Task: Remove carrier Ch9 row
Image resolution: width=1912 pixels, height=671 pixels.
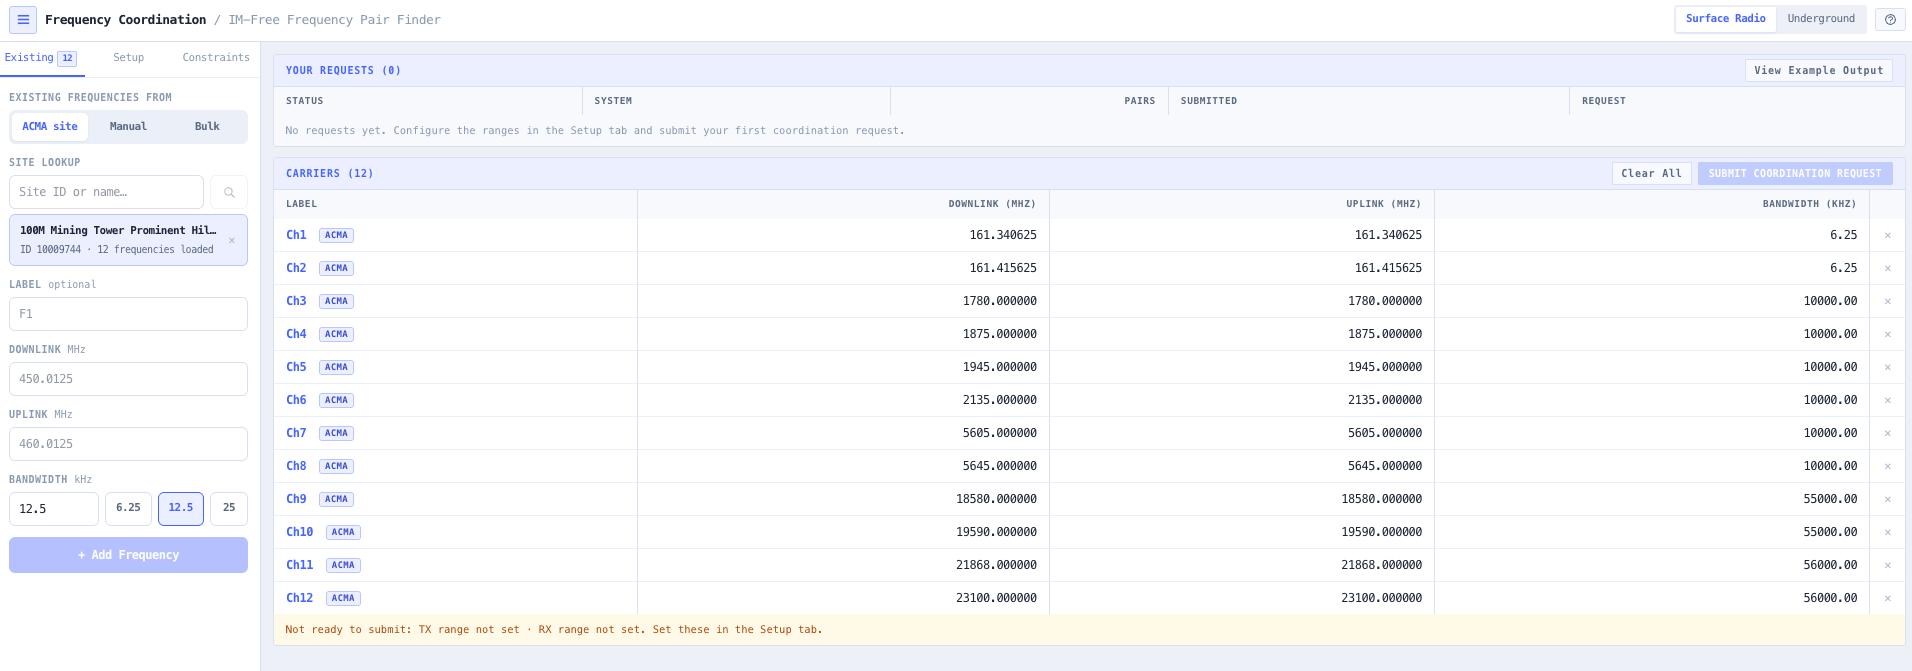Action: 1888,499
